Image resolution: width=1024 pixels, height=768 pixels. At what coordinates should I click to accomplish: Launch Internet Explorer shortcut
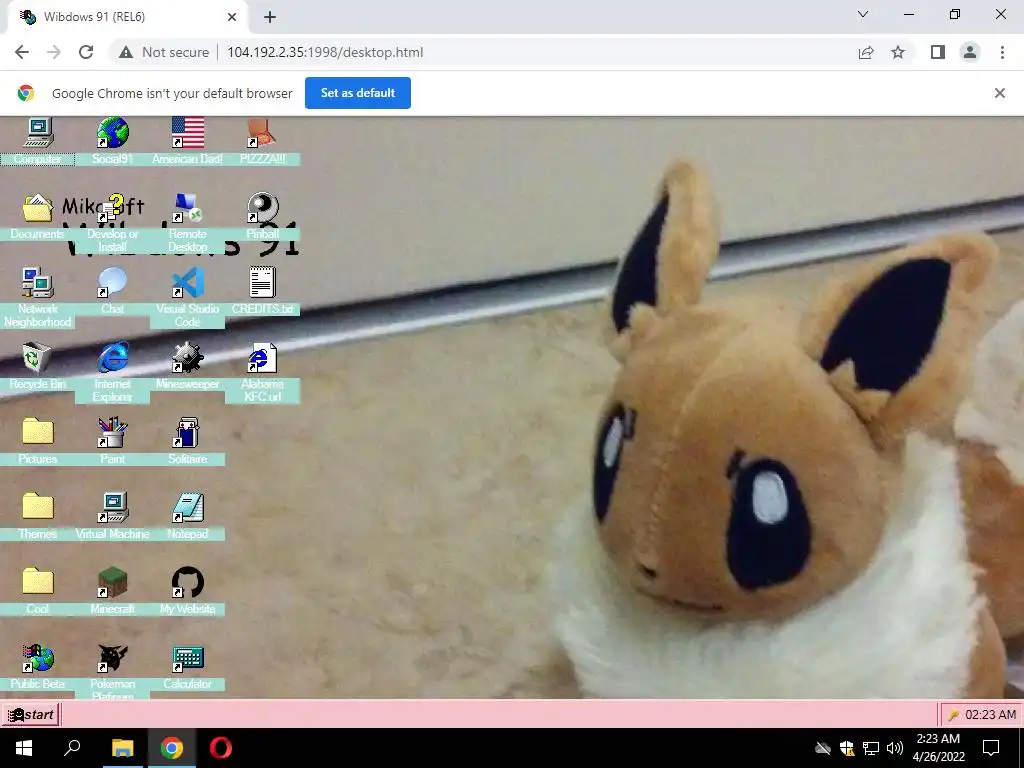pyautogui.click(x=112, y=358)
